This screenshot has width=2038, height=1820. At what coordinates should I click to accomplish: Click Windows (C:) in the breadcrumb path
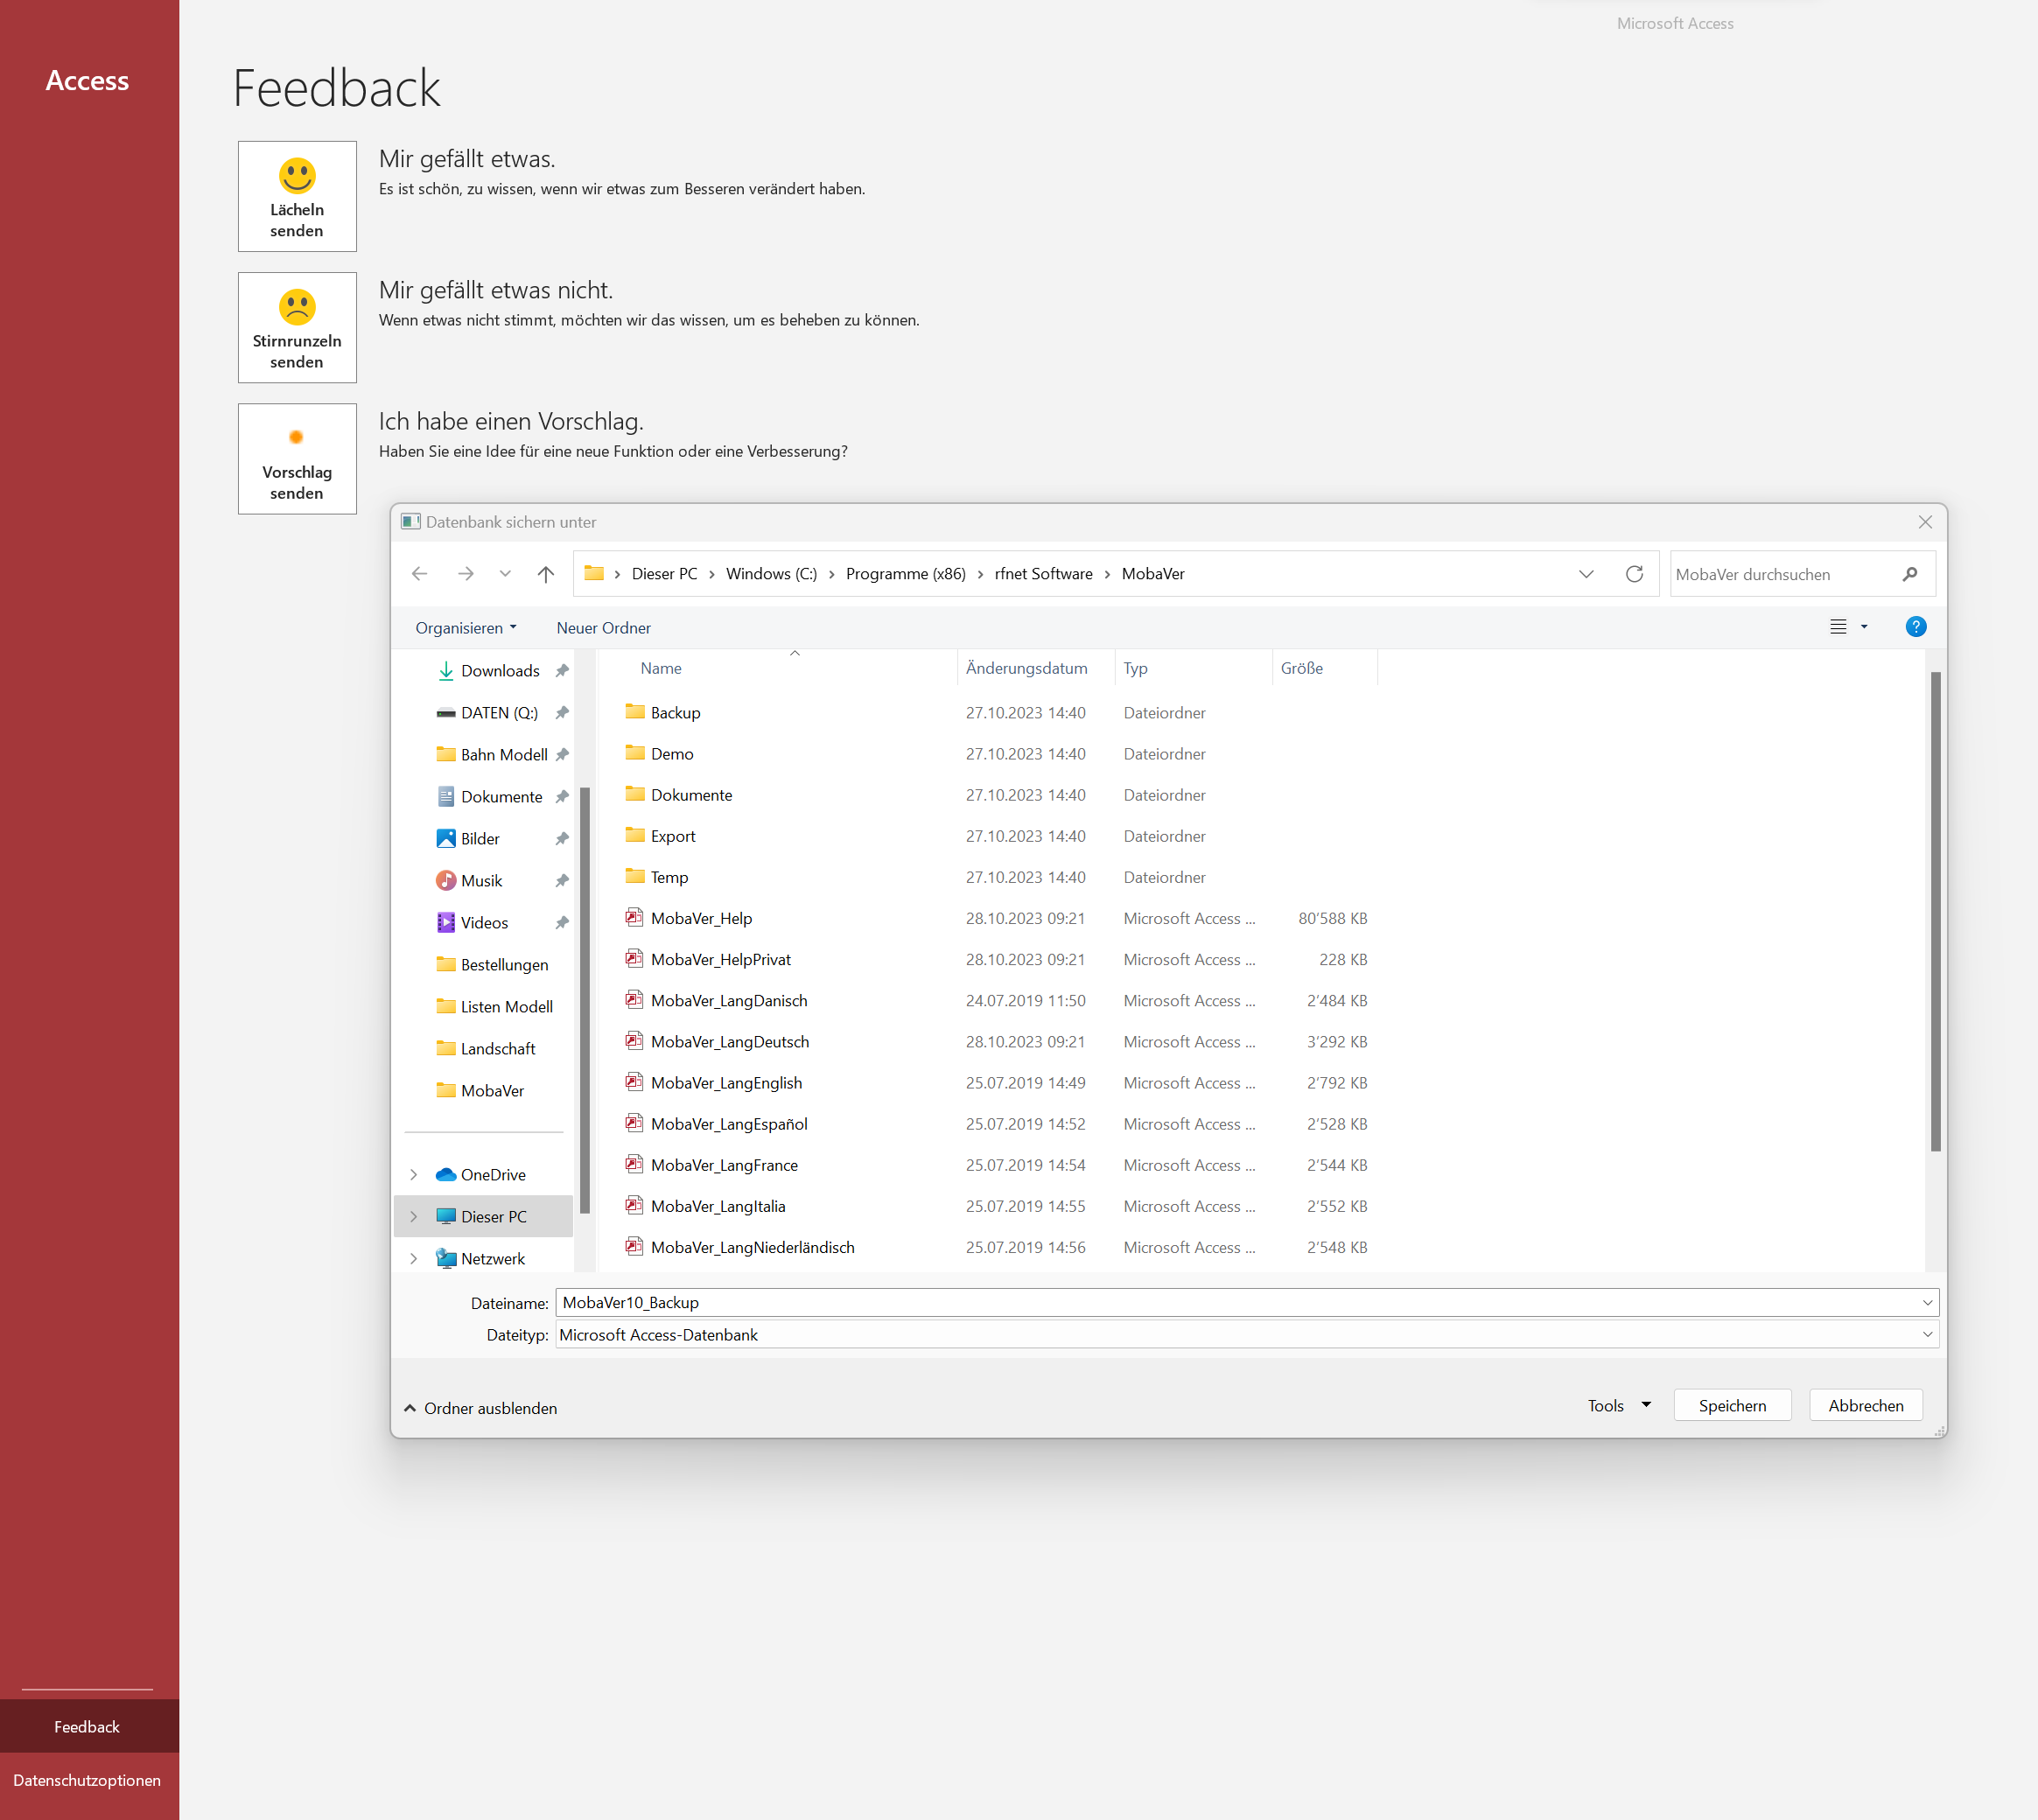(x=771, y=574)
